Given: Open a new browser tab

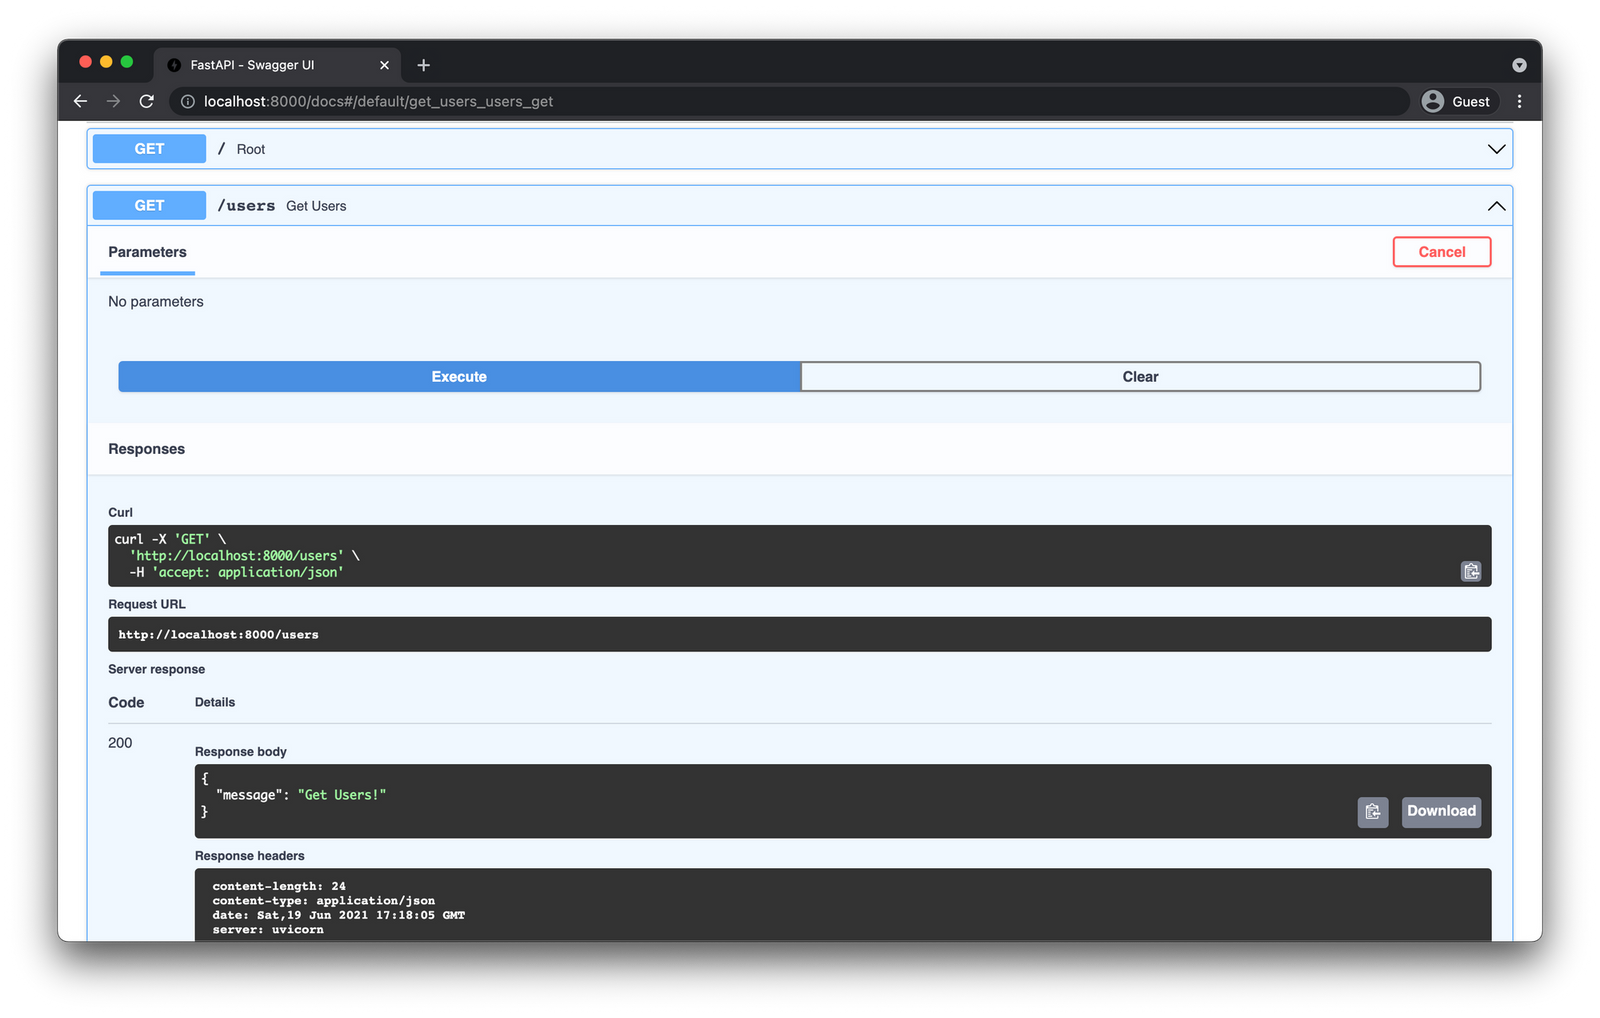Looking at the screenshot, I should [x=423, y=64].
